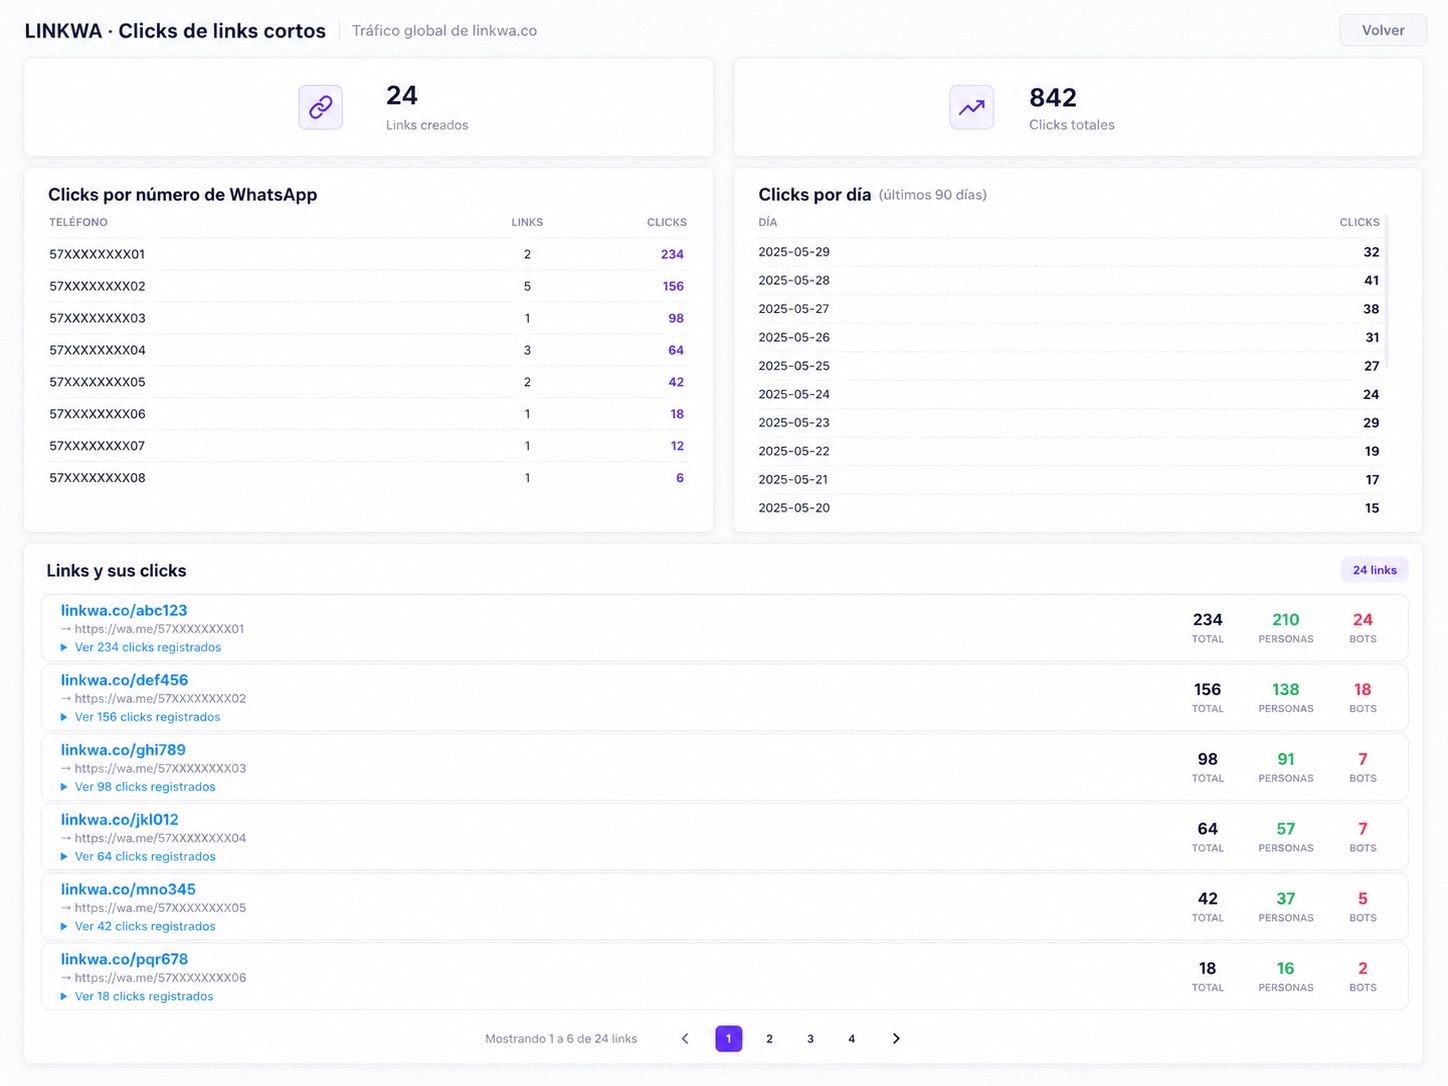Expand 'Ver 234 clicks registrados' details
Image resolution: width=1448 pixels, height=1086 pixels.
click(x=141, y=647)
